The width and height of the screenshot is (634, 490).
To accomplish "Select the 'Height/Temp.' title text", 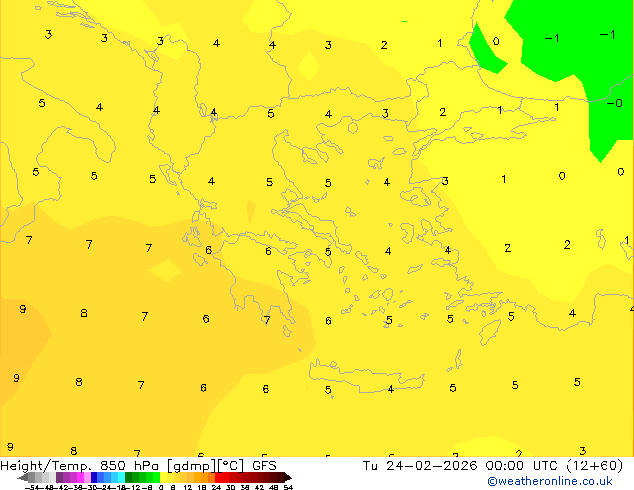I will pyautogui.click(x=46, y=466).
